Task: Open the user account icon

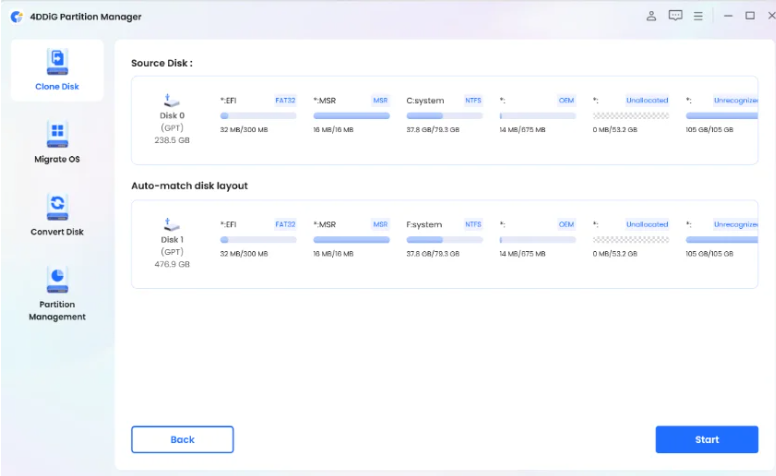Action: [x=651, y=16]
